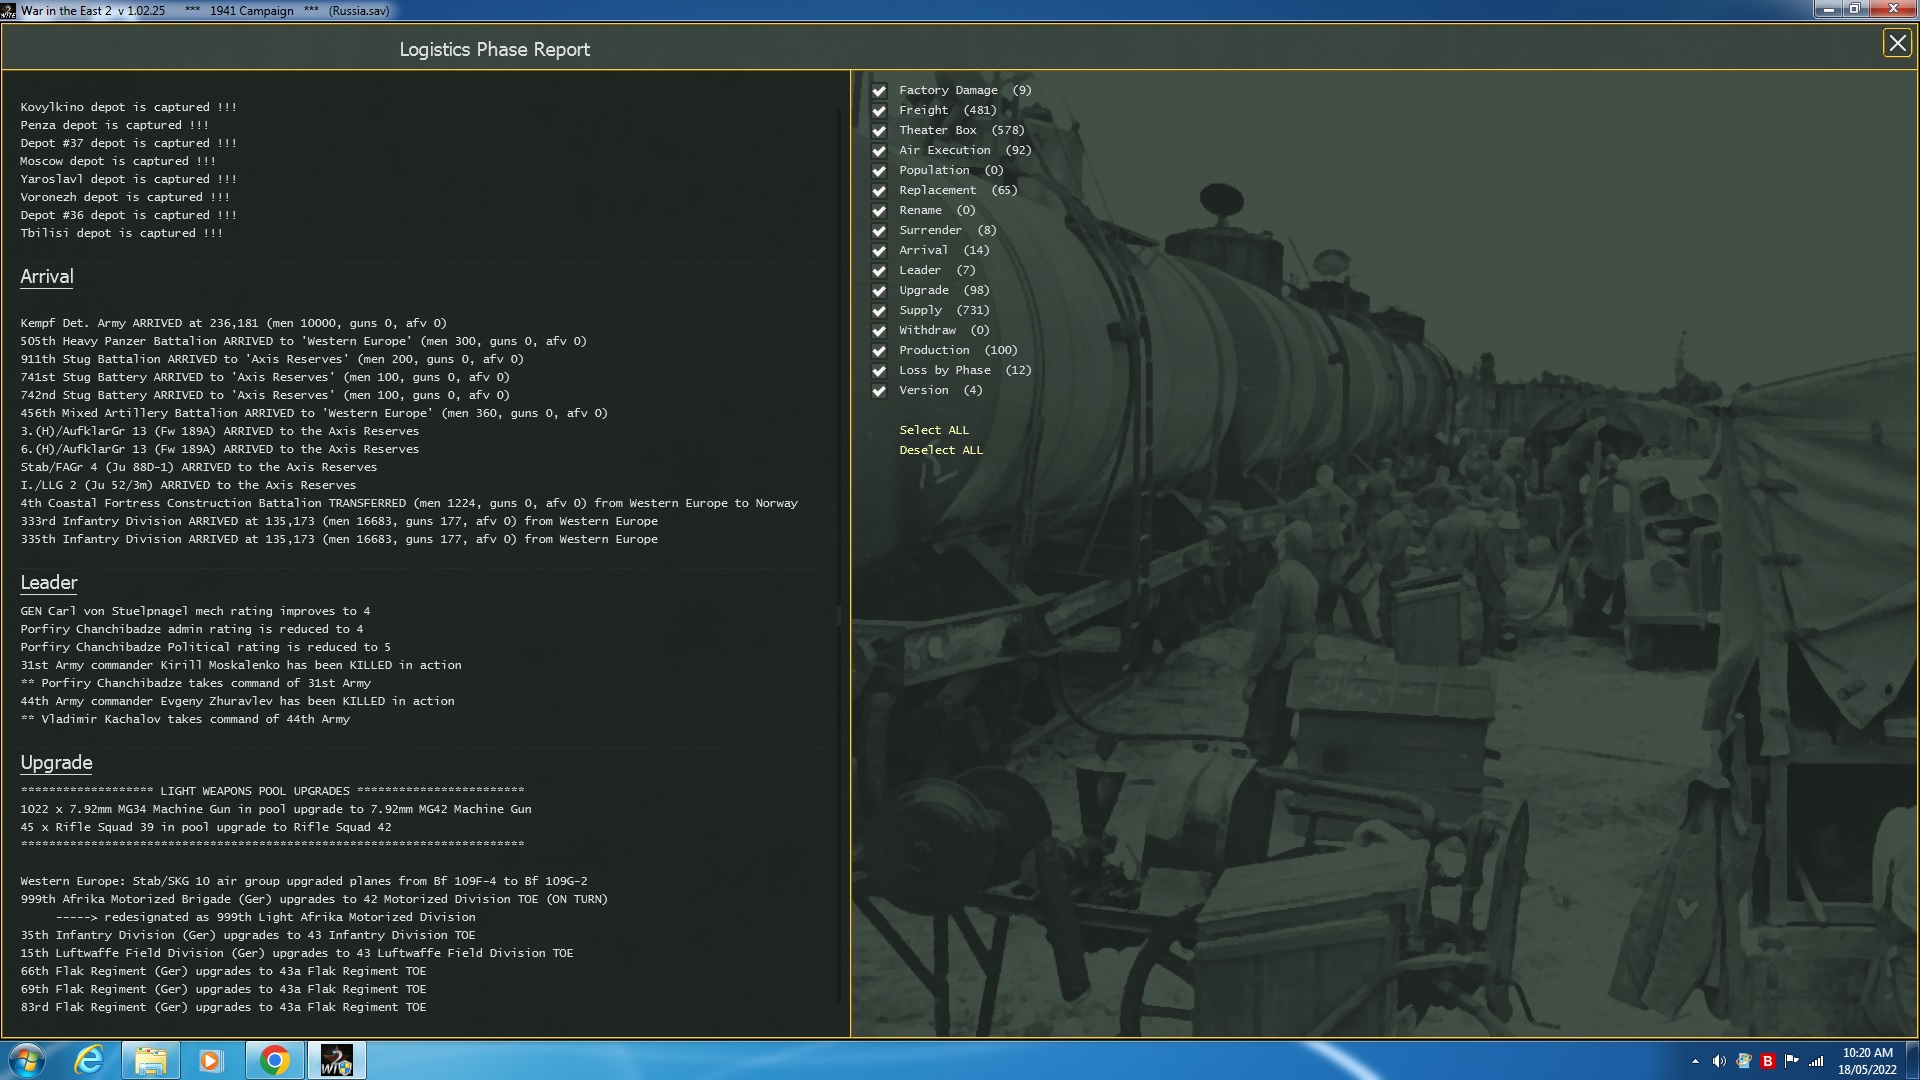Toggle the Theater Box checkbox
Image resolution: width=1920 pixels, height=1080 pixels.
pyautogui.click(x=879, y=131)
